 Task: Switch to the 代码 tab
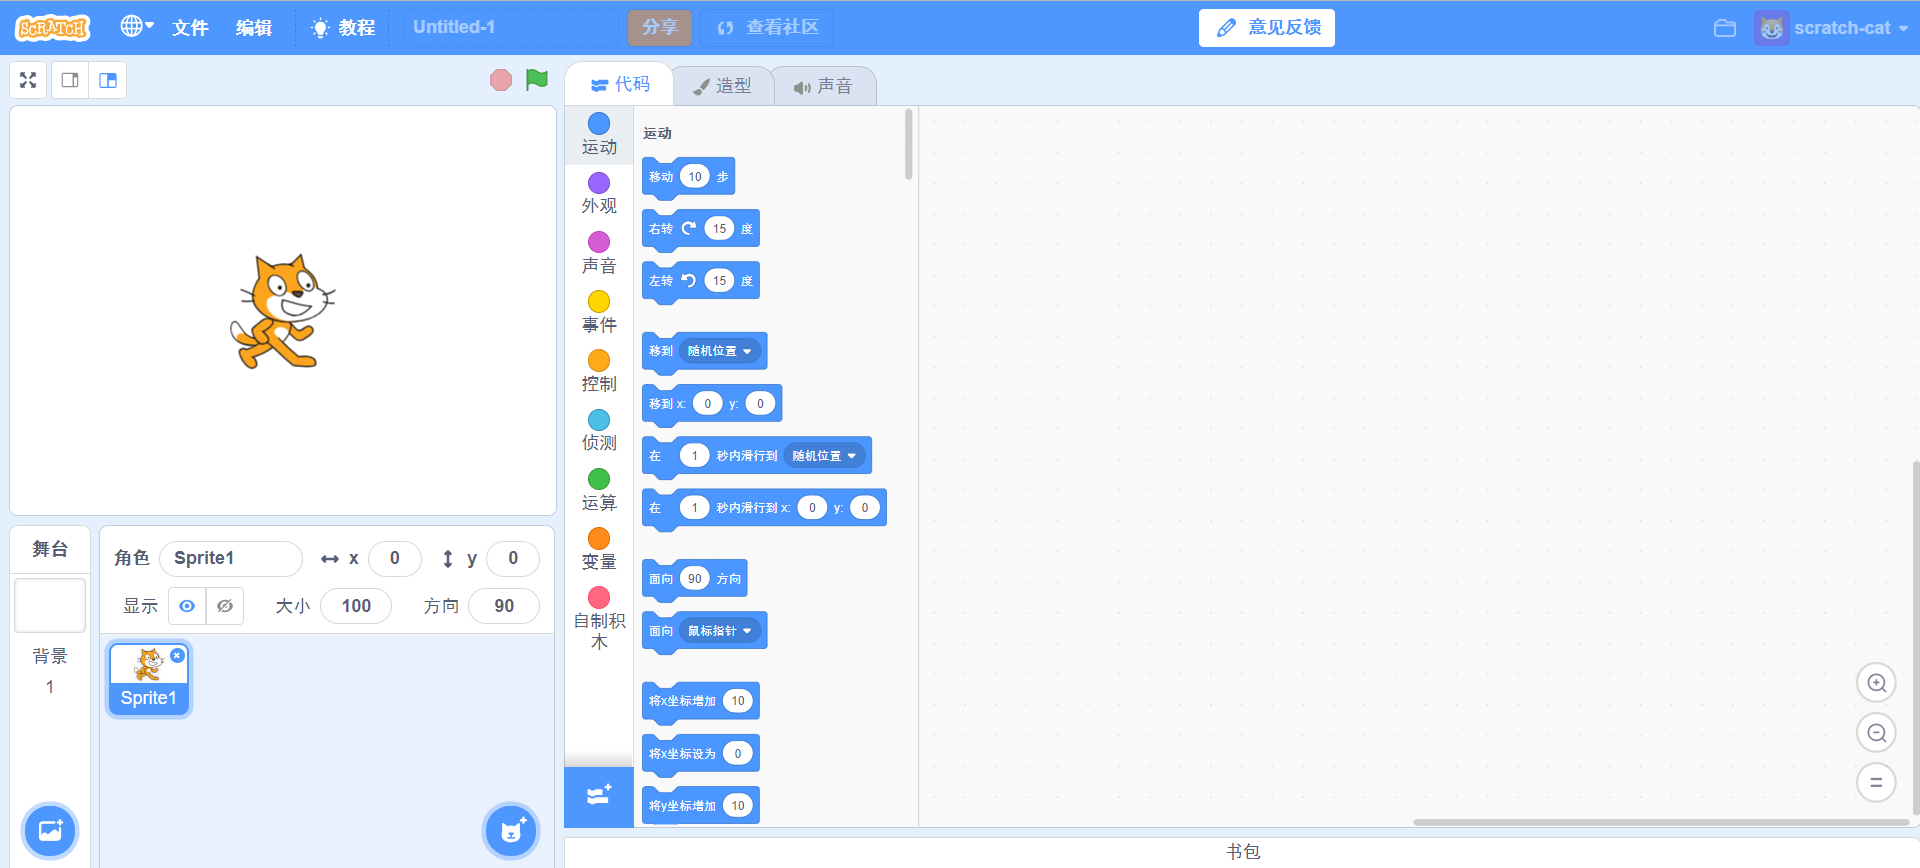620,85
